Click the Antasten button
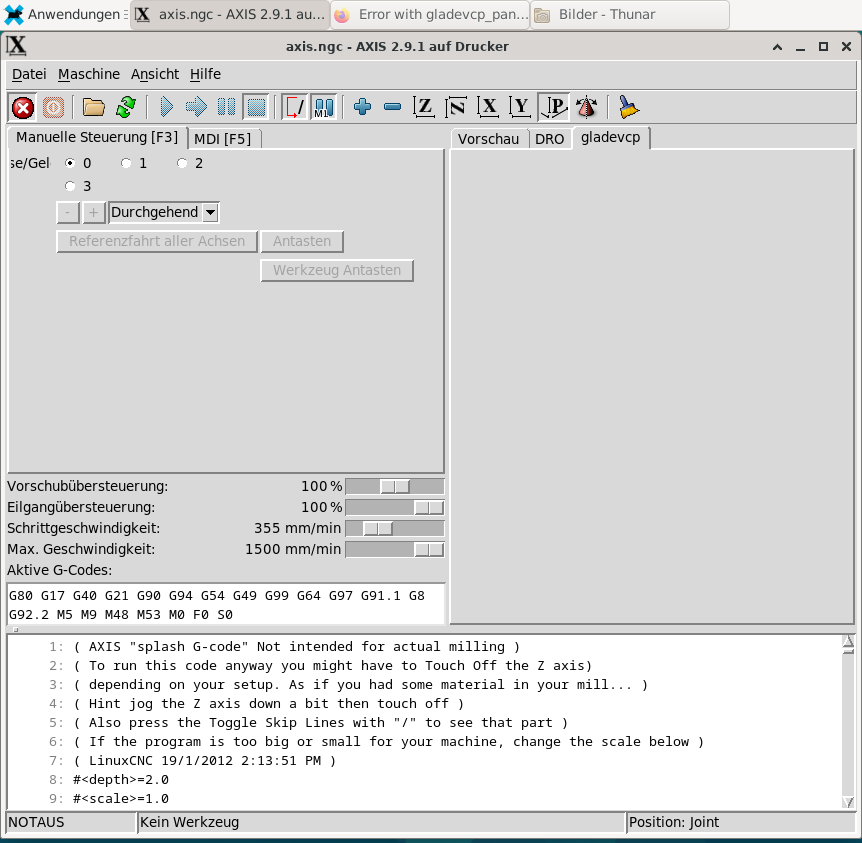Screen dimensions: 862x843 click(302, 241)
